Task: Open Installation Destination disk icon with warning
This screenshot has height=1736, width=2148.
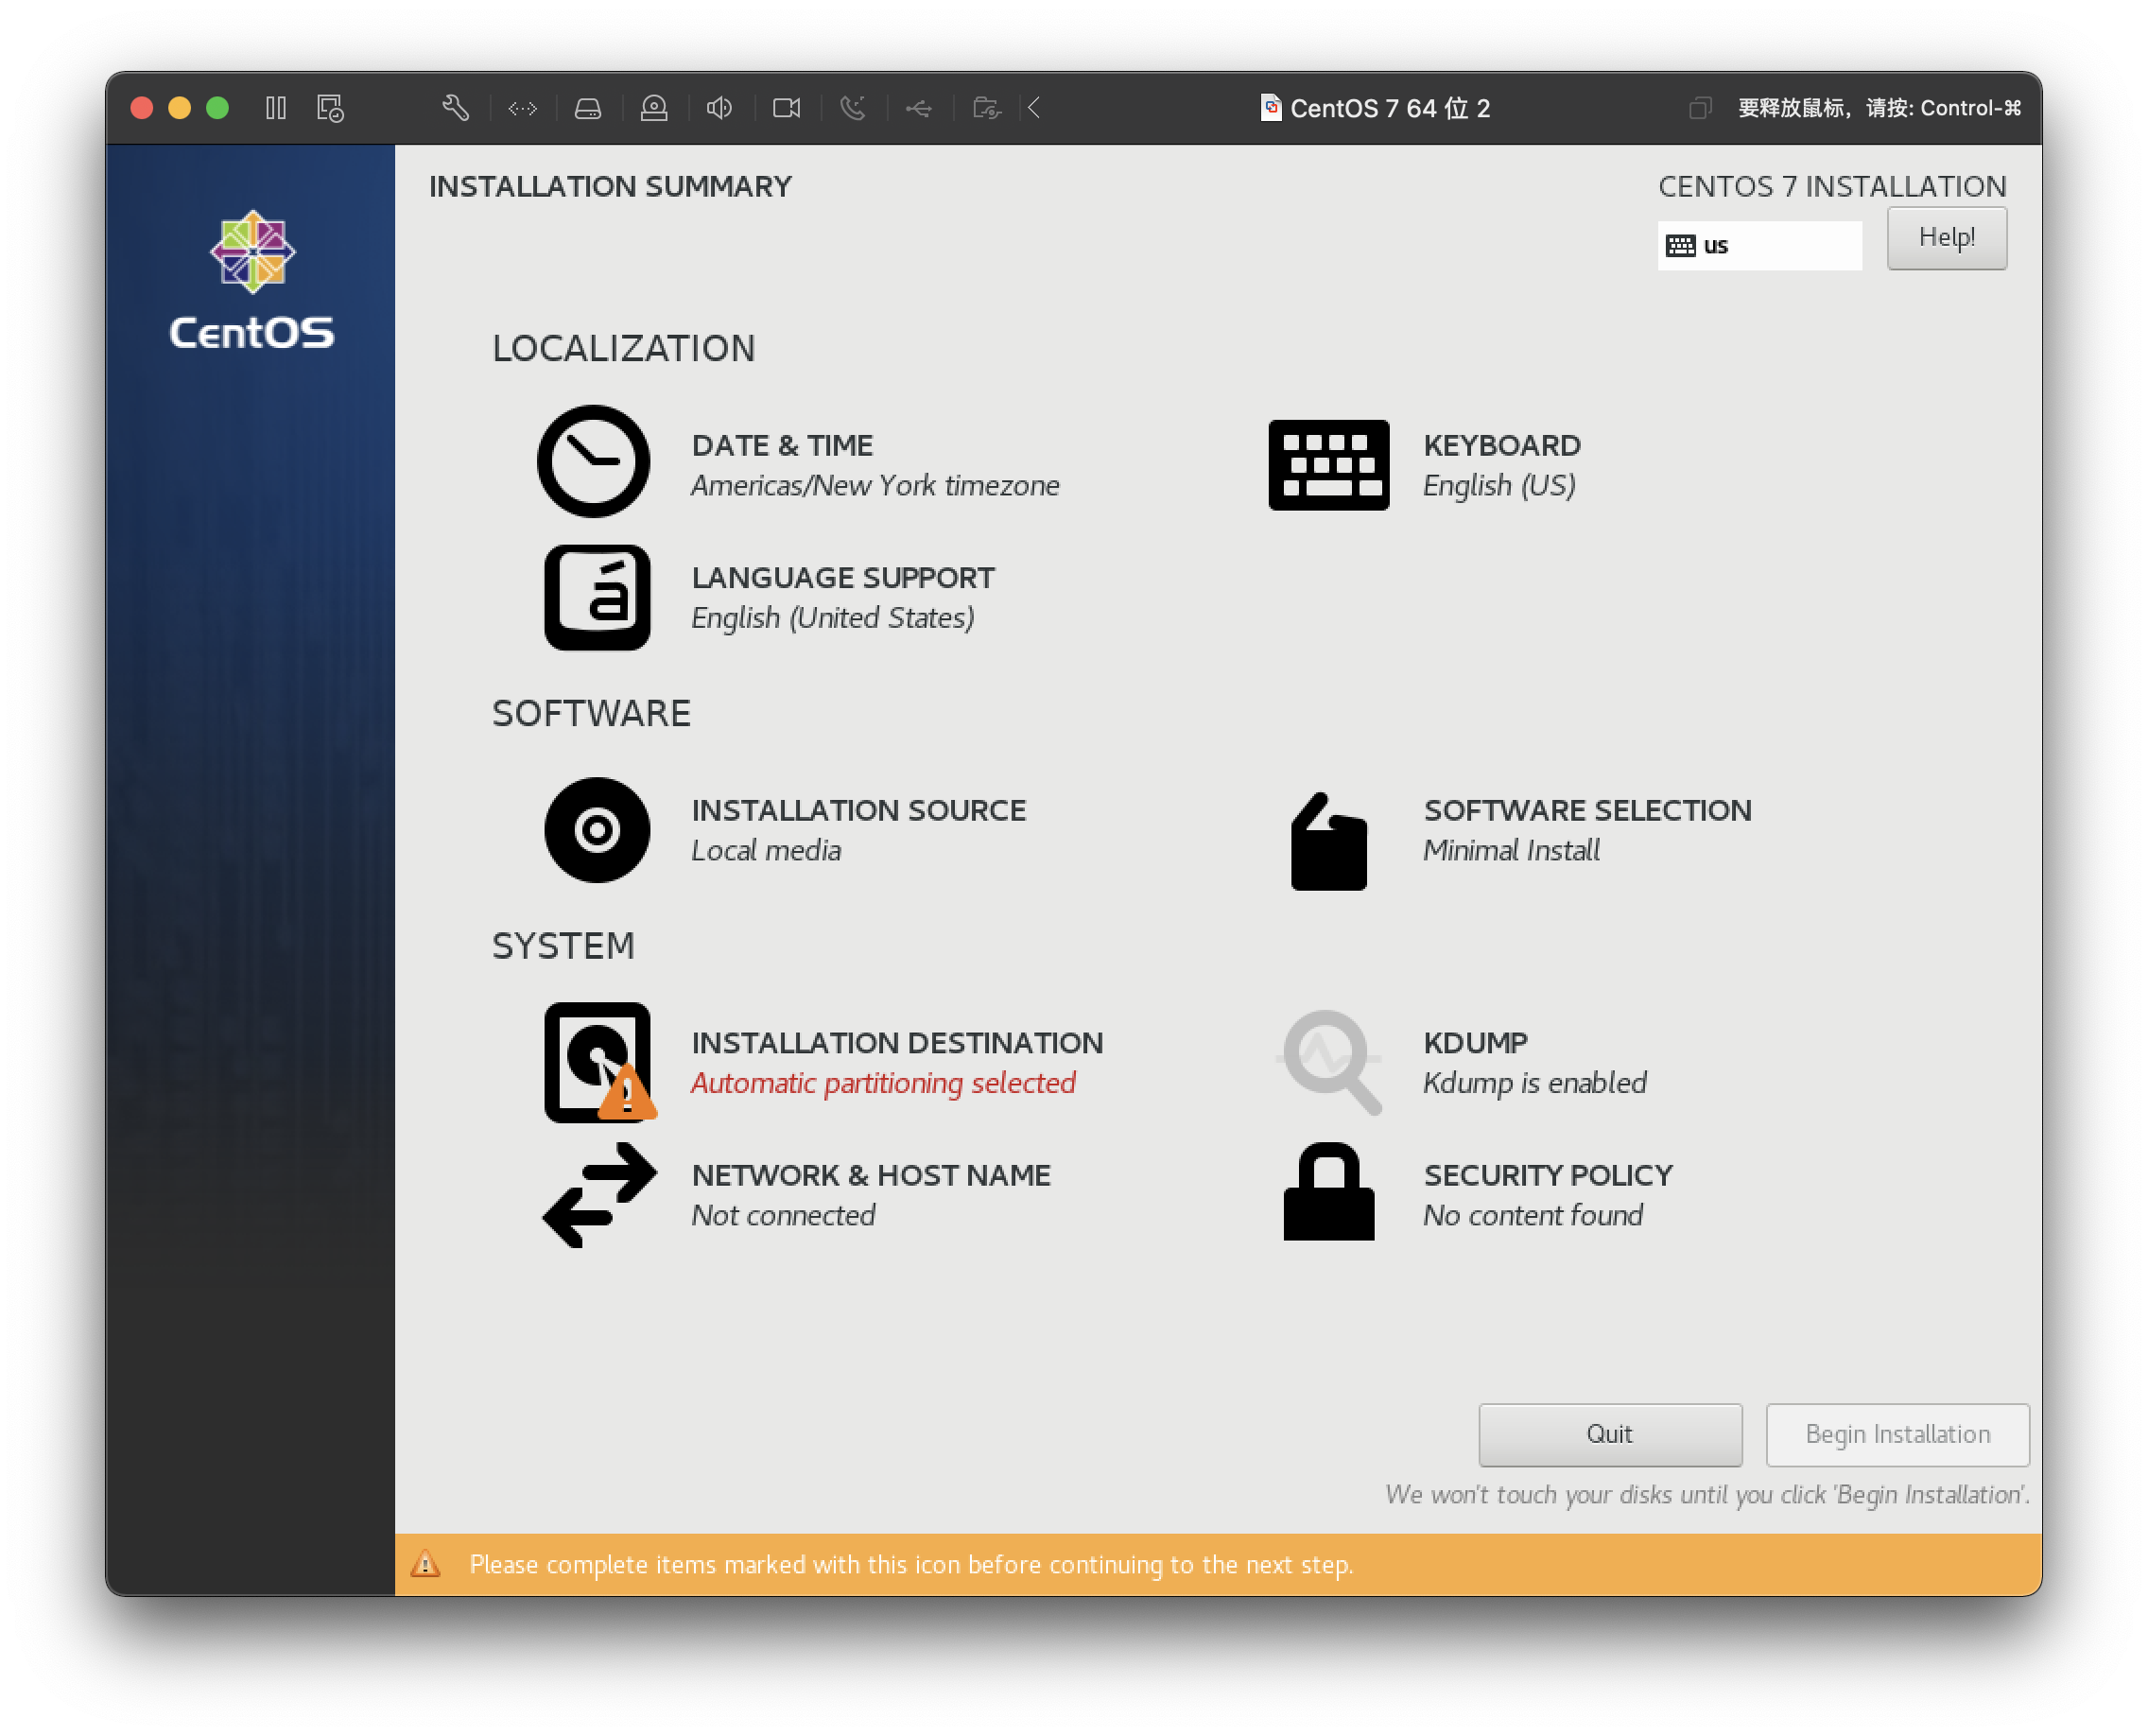Action: [x=599, y=1062]
